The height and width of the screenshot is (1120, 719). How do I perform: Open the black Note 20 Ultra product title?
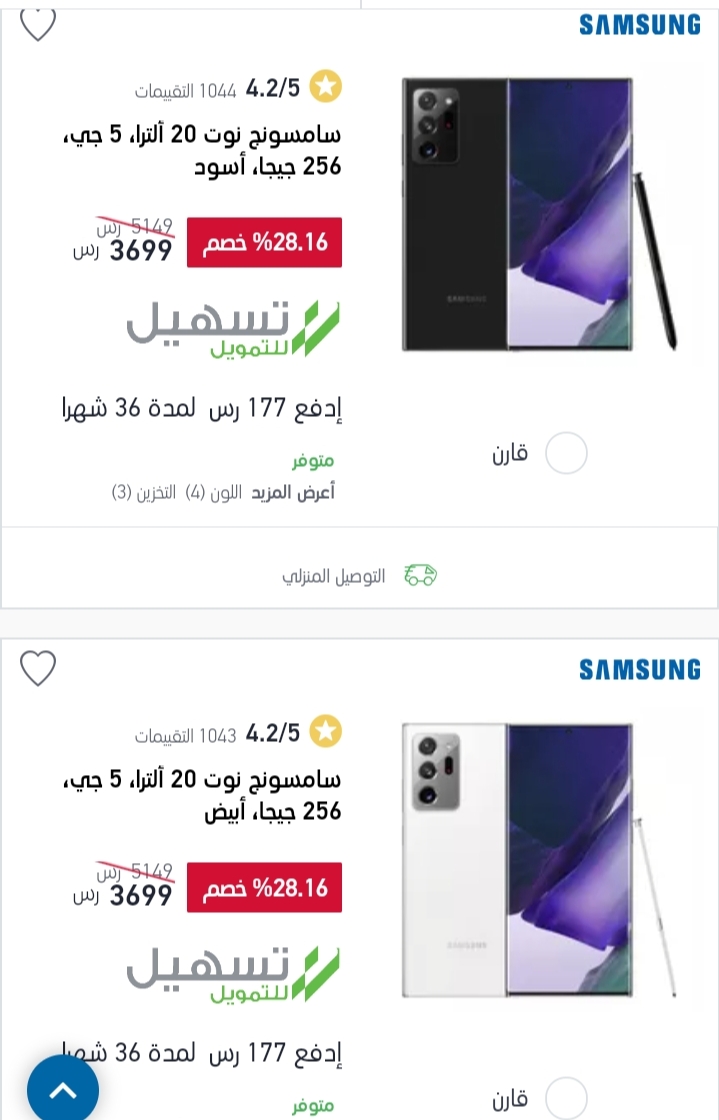coord(202,150)
